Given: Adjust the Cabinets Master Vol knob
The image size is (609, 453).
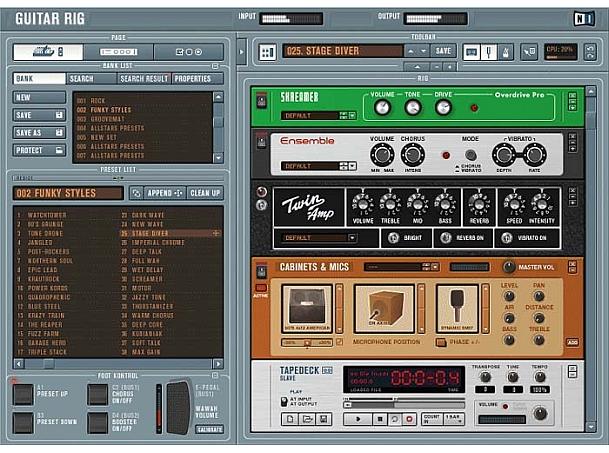Looking at the screenshot, I should click(x=509, y=267).
